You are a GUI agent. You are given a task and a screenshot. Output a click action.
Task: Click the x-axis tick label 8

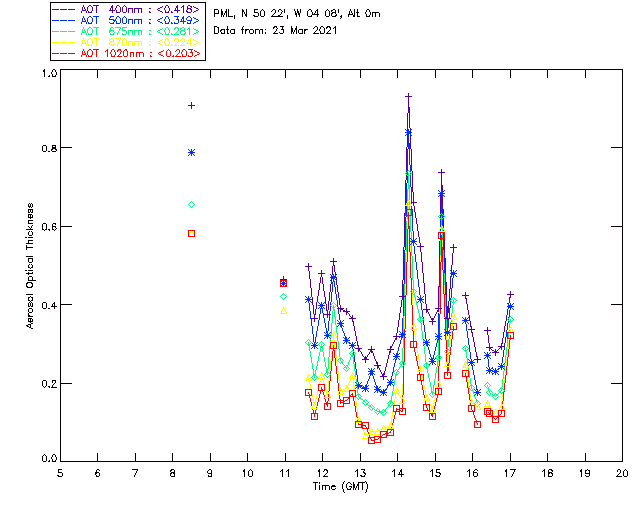pyautogui.click(x=172, y=473)
